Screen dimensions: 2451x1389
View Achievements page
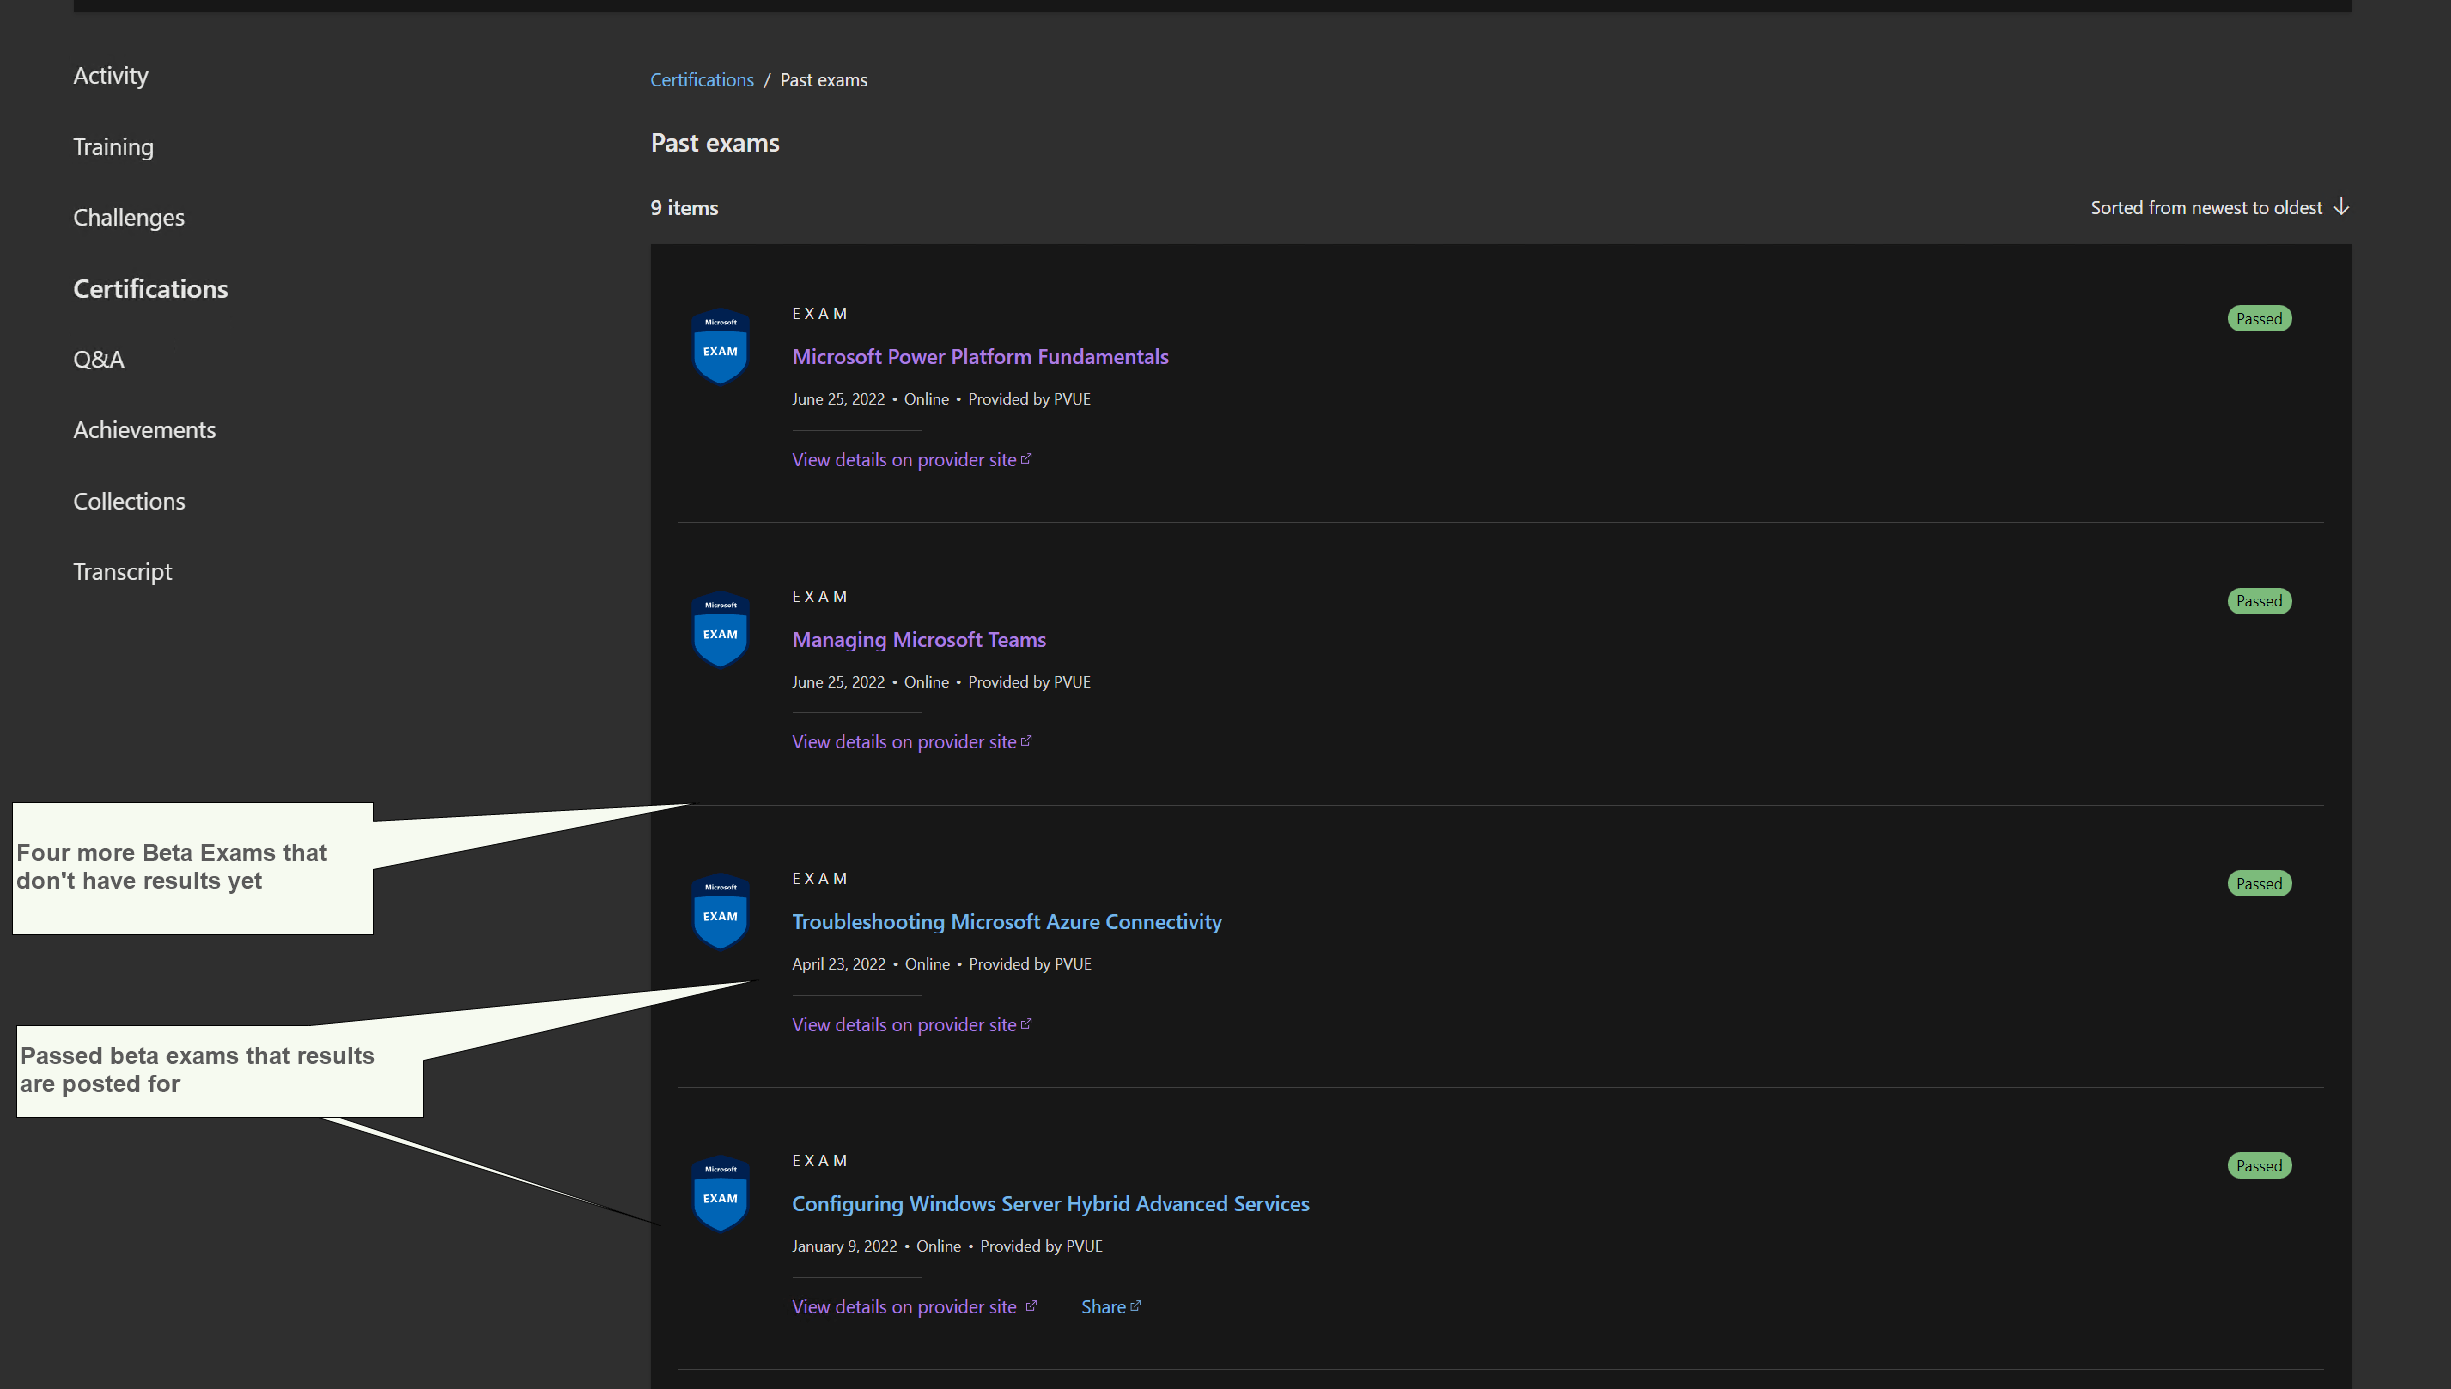pyautogui.click(x=145, y=430)
